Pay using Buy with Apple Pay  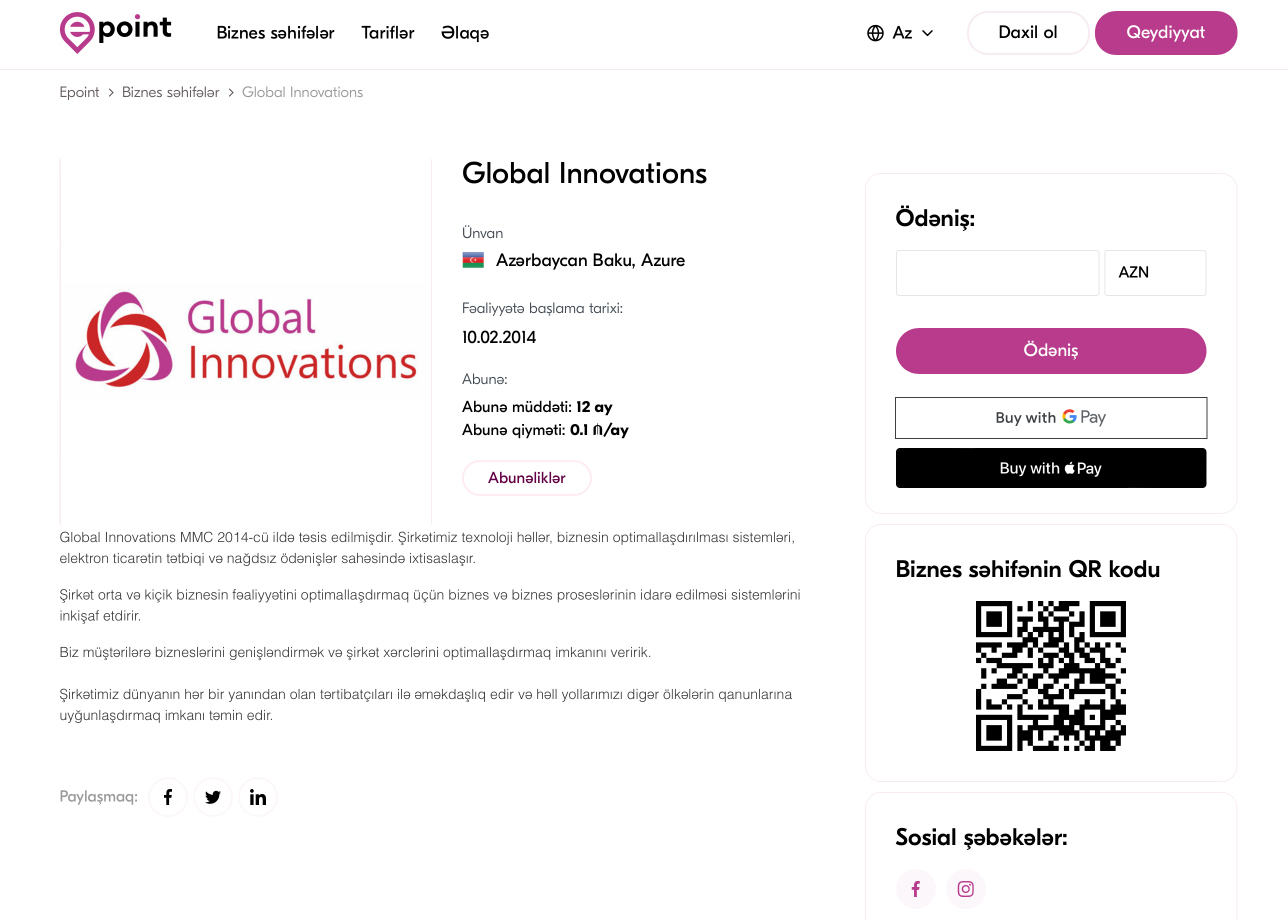[1050, 468]
